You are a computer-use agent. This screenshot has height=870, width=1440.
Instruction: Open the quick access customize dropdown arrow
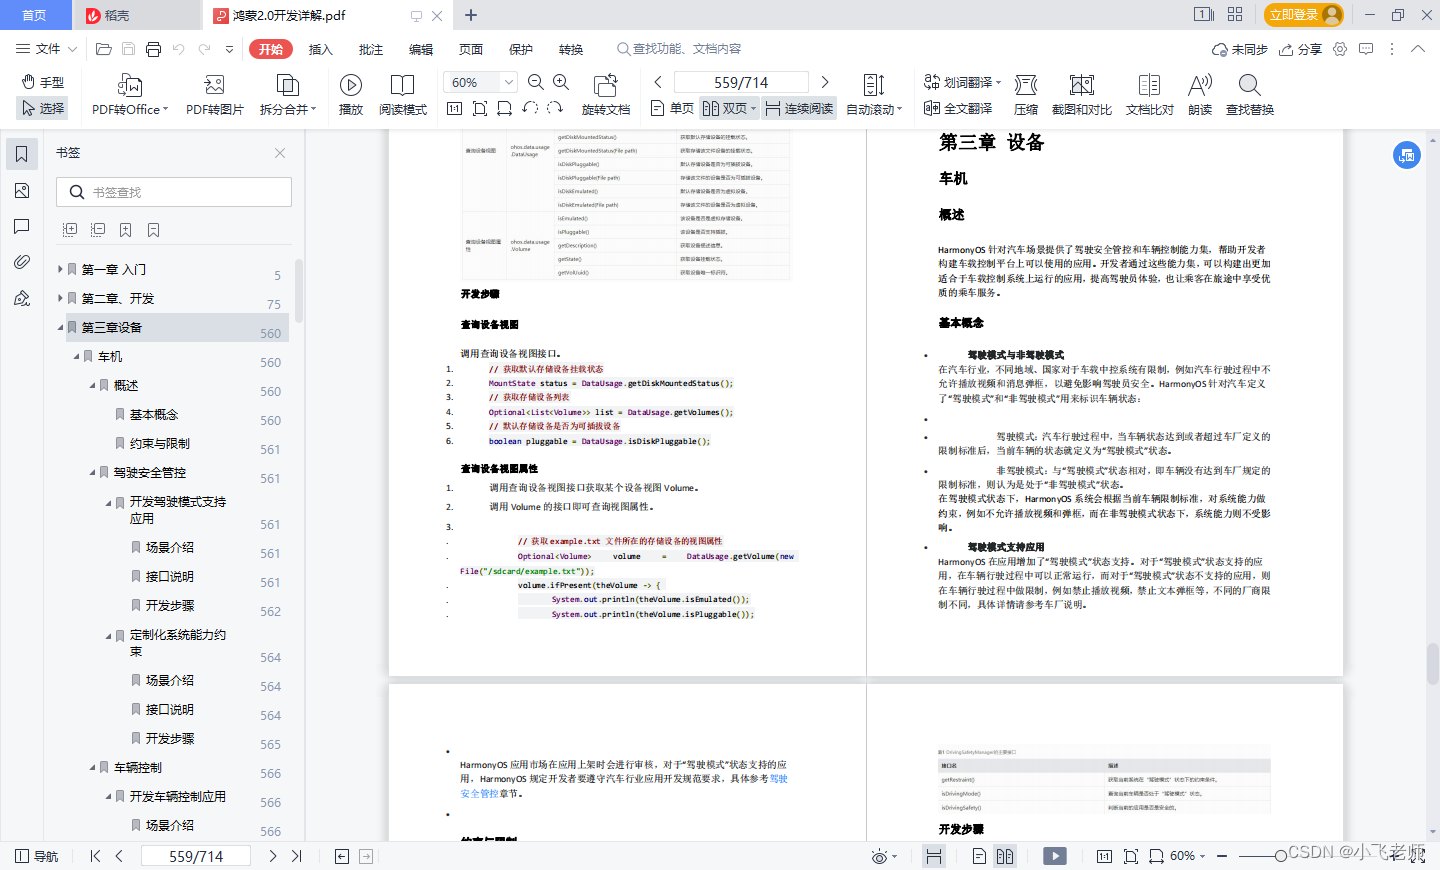pyautogui.click(x=229, y=49)
